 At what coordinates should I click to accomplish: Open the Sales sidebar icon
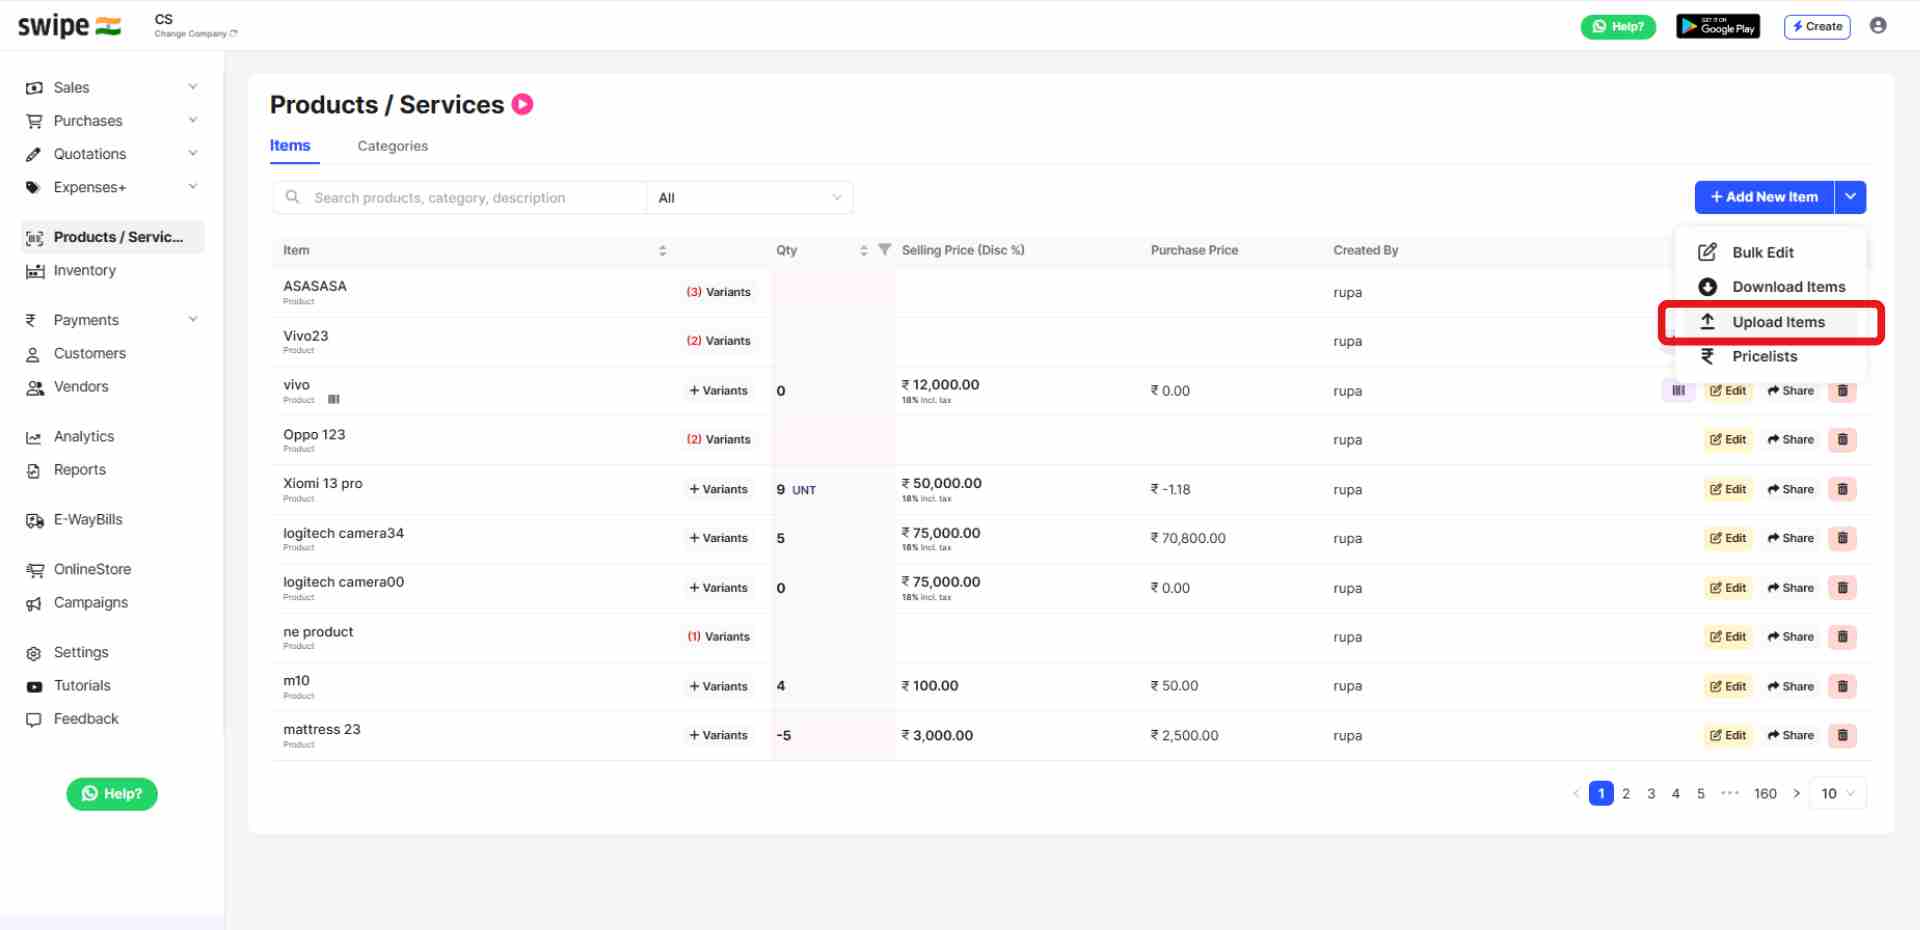tap(34, 88)
